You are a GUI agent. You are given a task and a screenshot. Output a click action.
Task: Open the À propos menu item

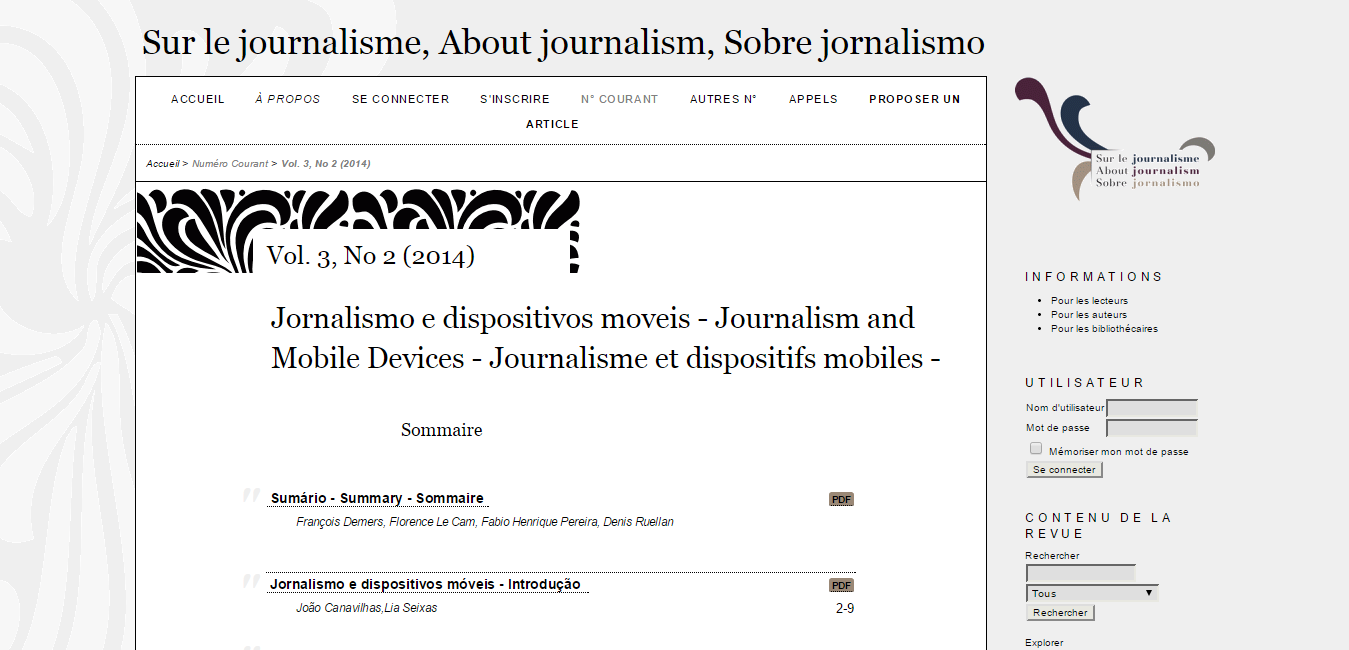point(288,99)
